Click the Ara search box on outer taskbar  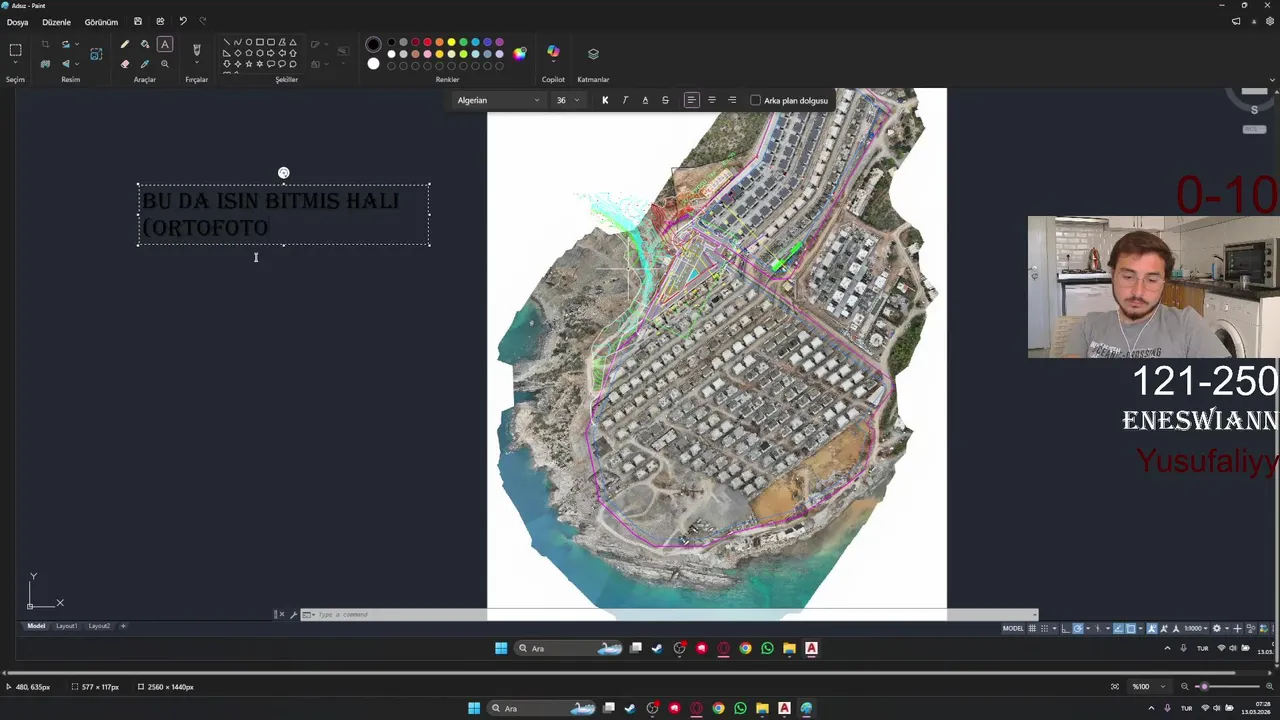tap(540, 708)
